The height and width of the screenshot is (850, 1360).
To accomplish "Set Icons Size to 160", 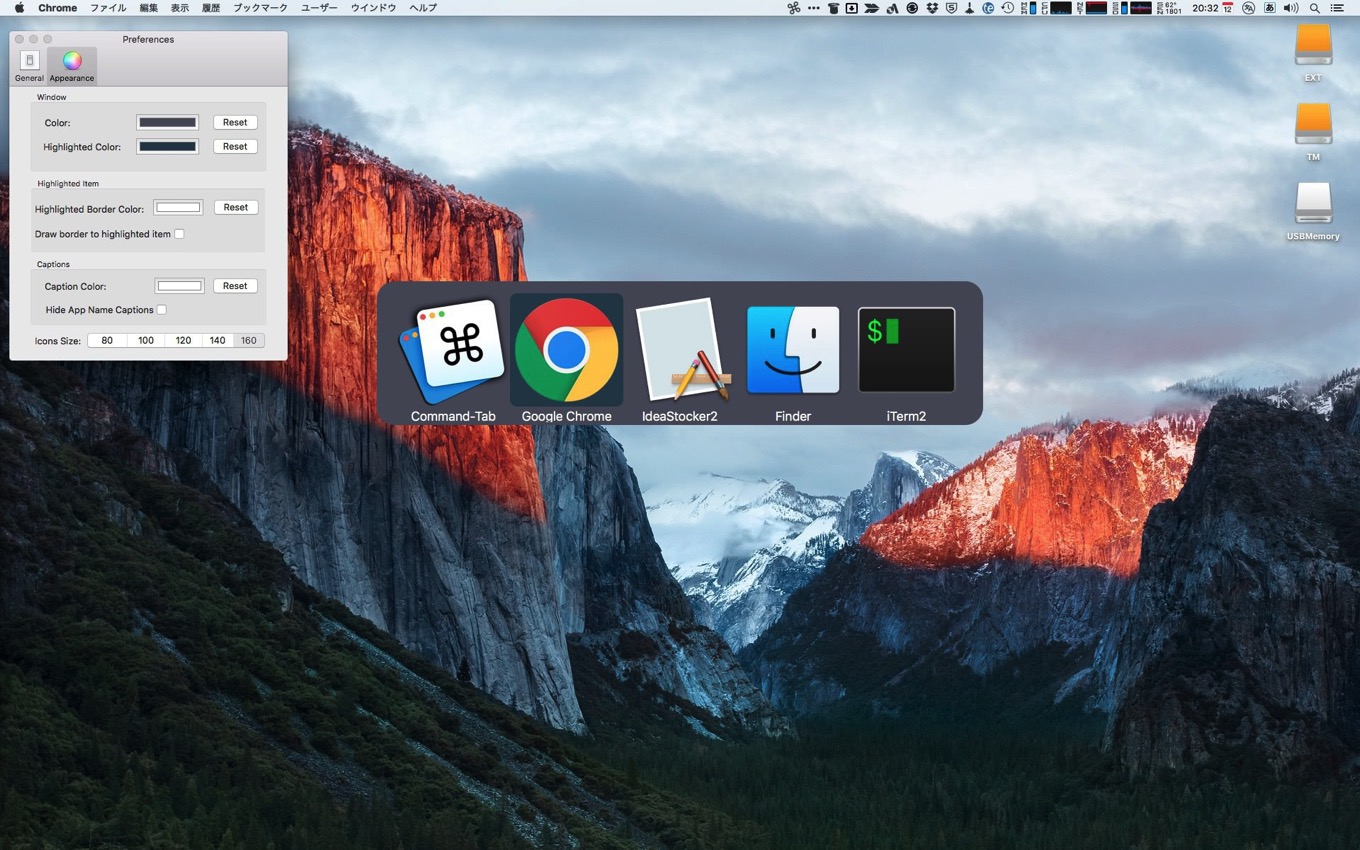I will coord(248,340).
